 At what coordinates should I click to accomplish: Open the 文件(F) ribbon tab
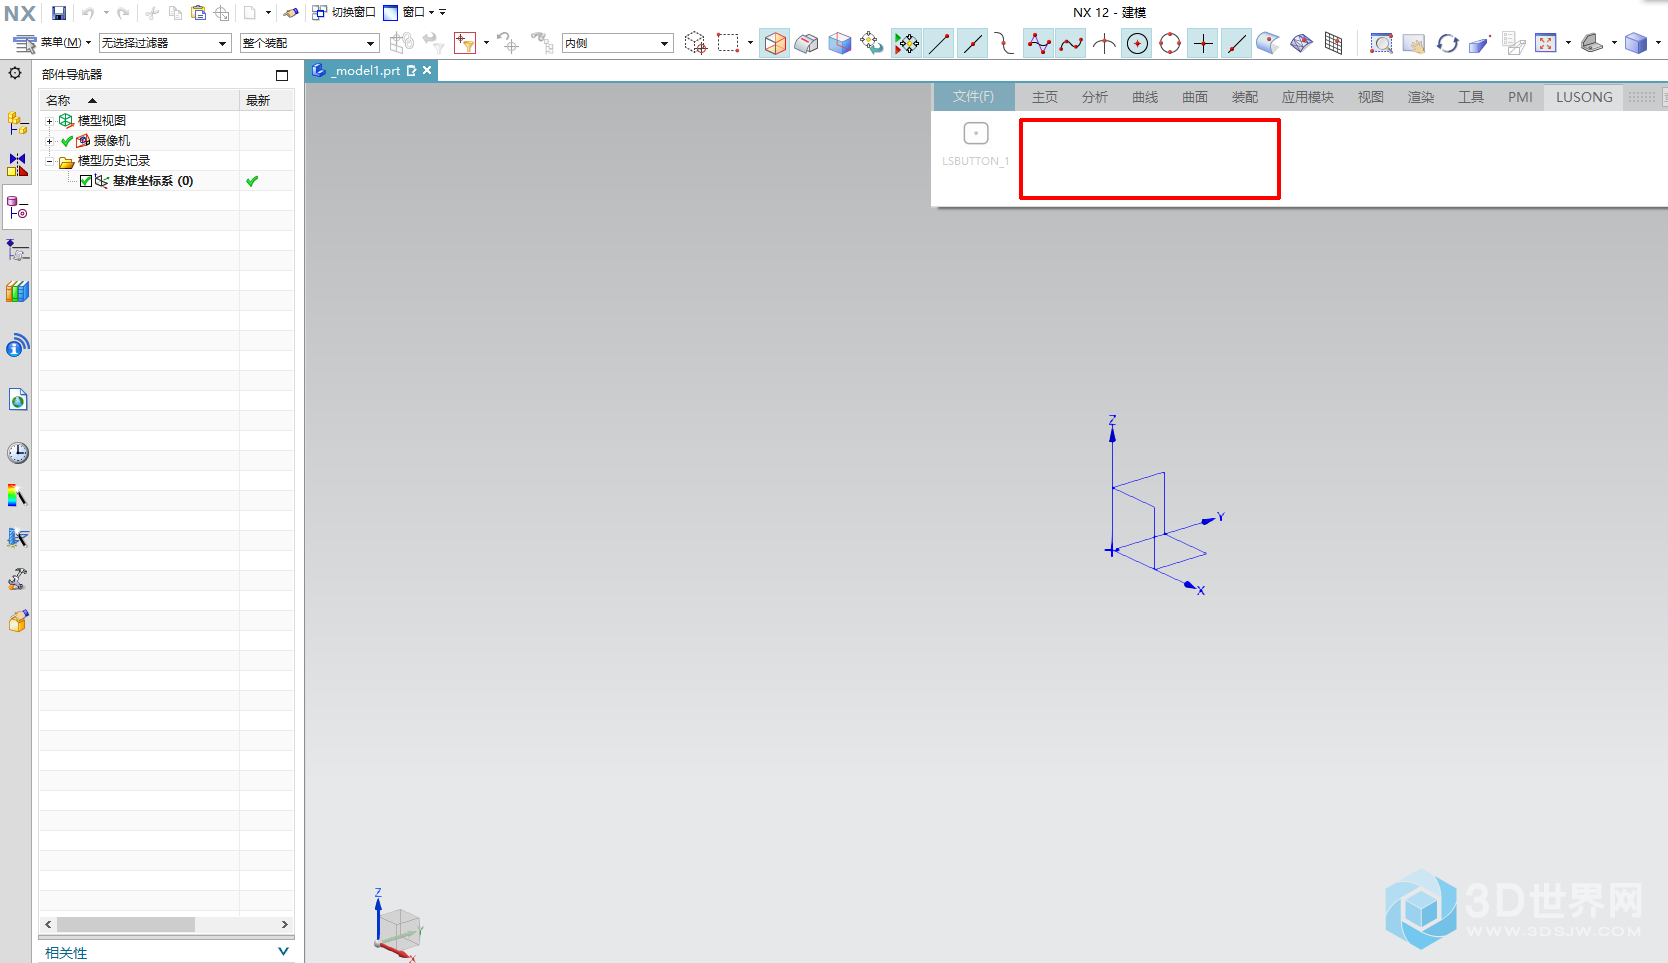[973, 97]
